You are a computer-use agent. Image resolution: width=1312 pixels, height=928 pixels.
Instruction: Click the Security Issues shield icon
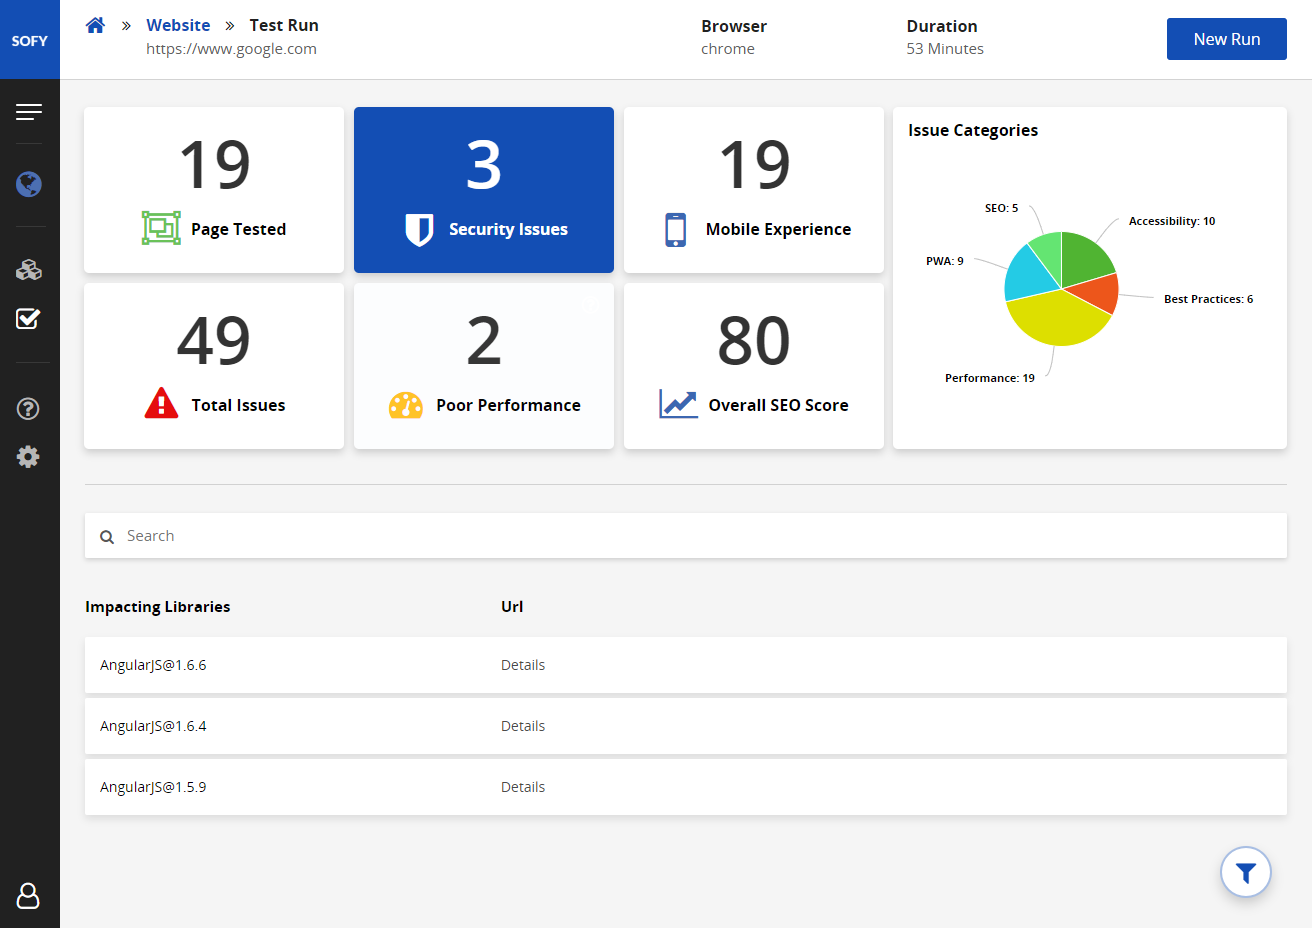point(419,229)
